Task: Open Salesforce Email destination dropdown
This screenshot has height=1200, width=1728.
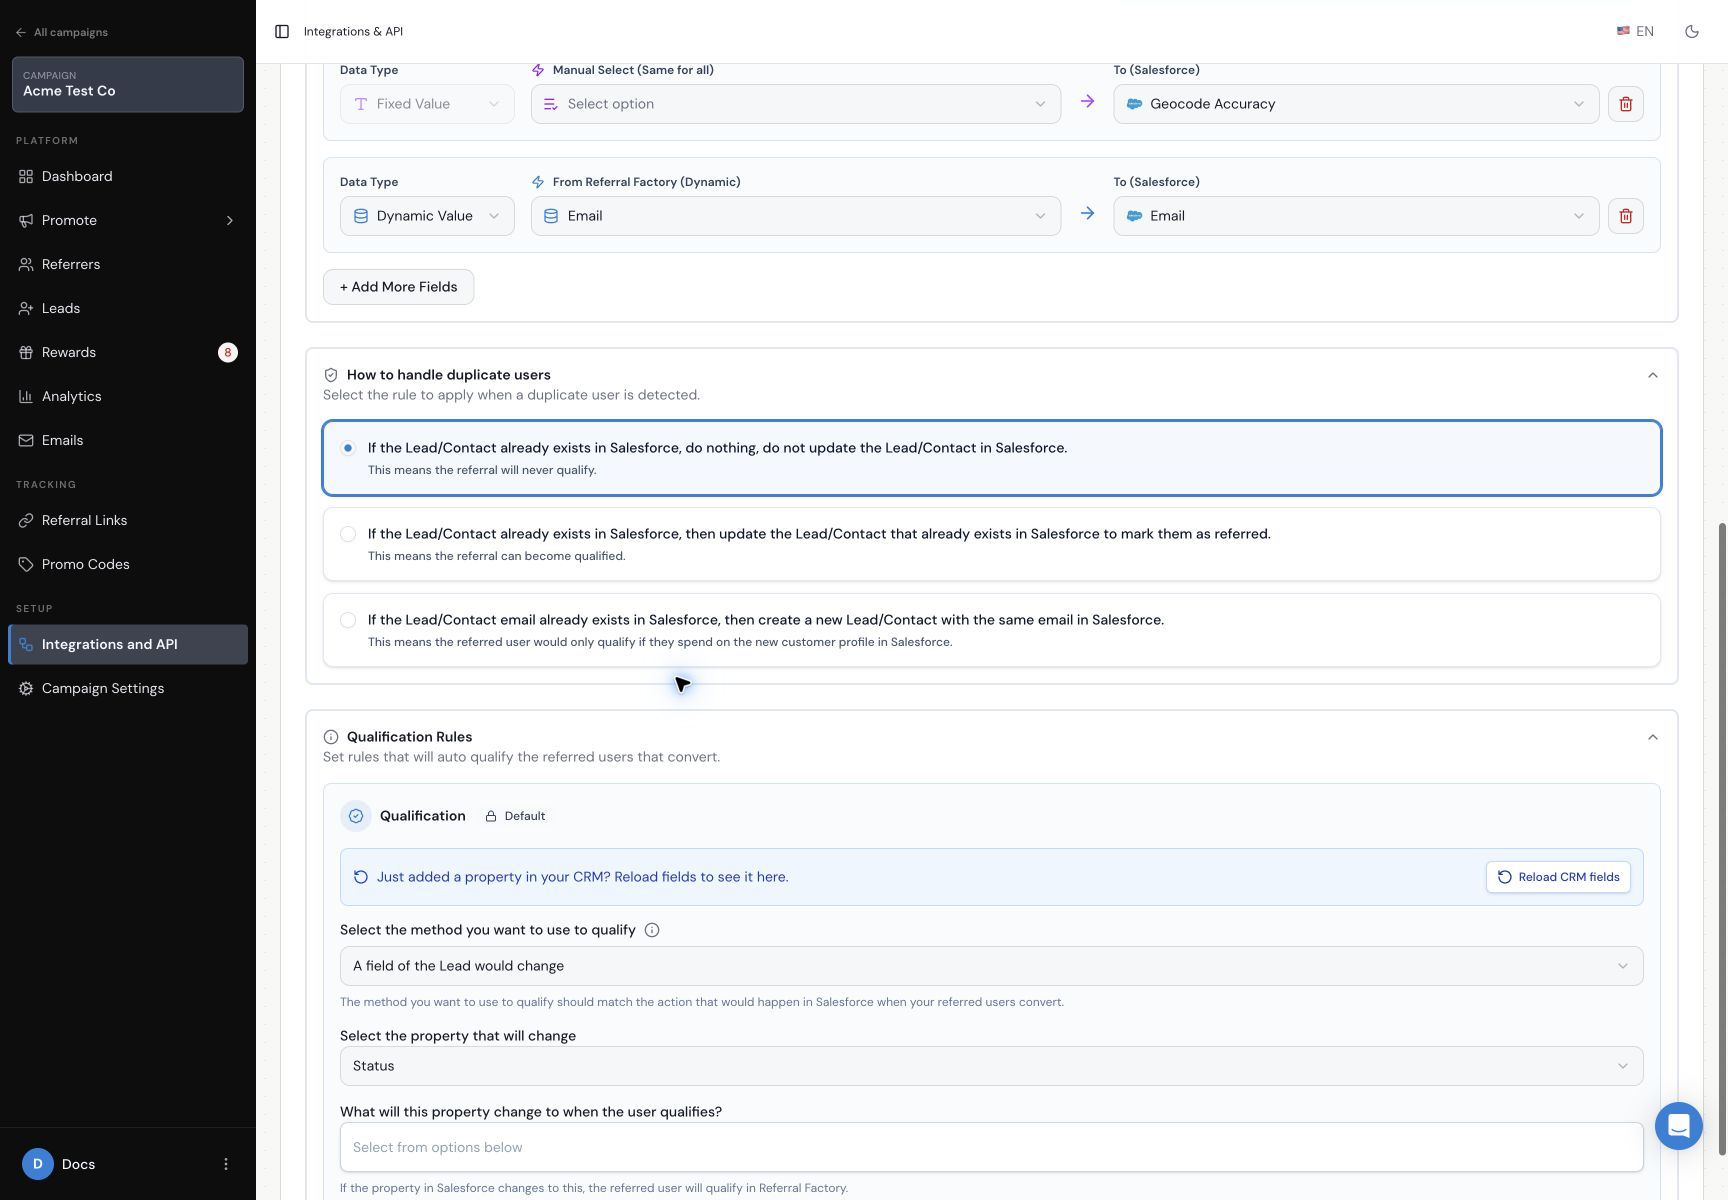Action: coord(1356,216)
